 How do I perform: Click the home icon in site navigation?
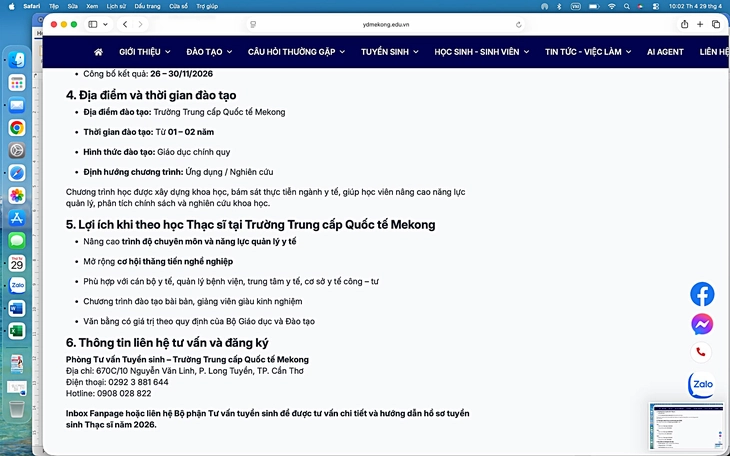pyautogui.click(x=98, y=52)
